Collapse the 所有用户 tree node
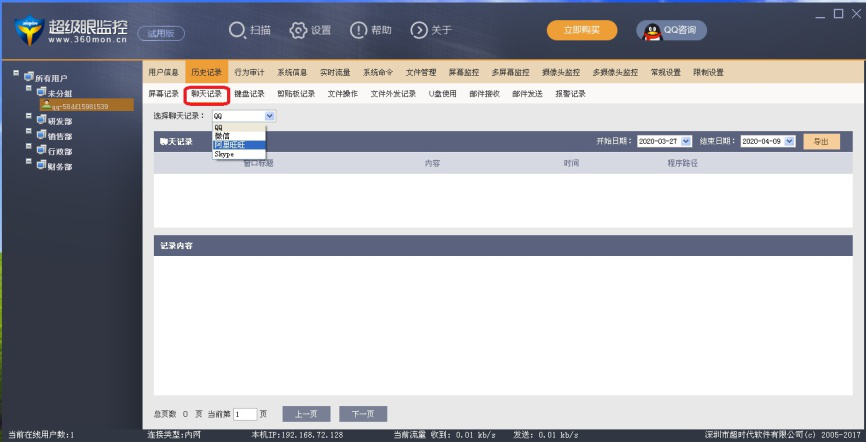The image size is (866, 442). point(16,73)
